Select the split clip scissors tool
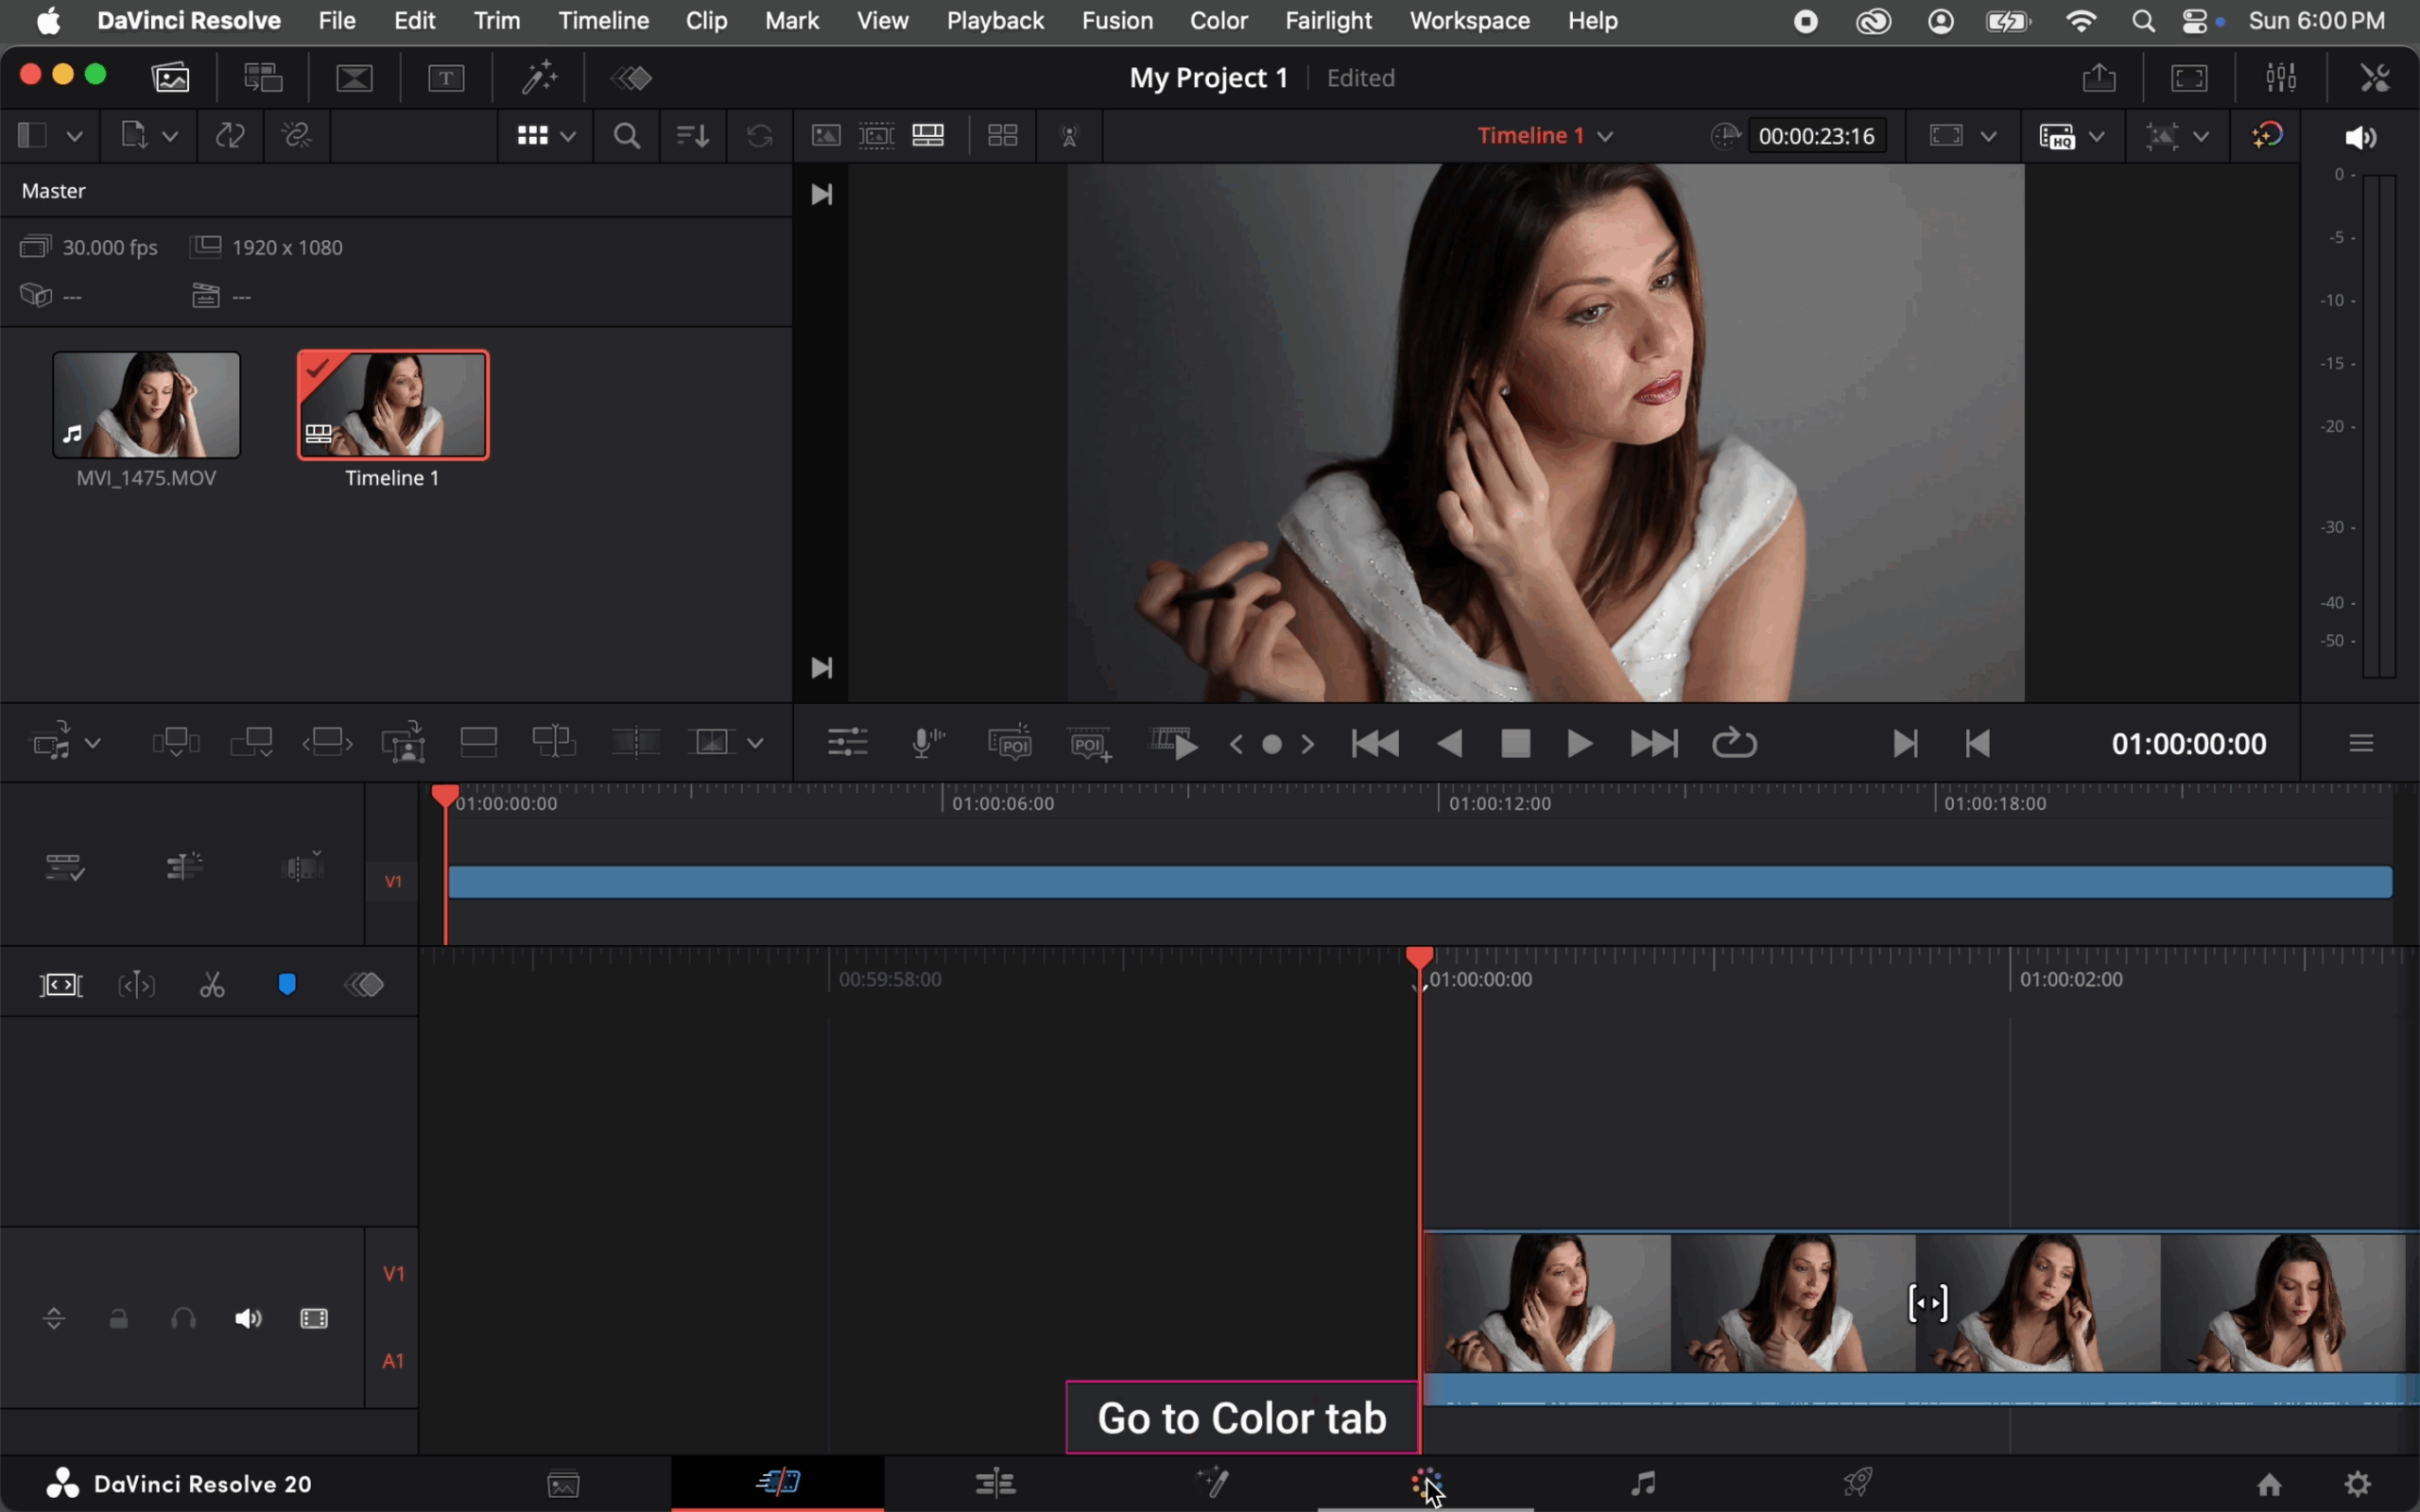The width and height of the screenshot is (2420, 1512). coord(212,986)
